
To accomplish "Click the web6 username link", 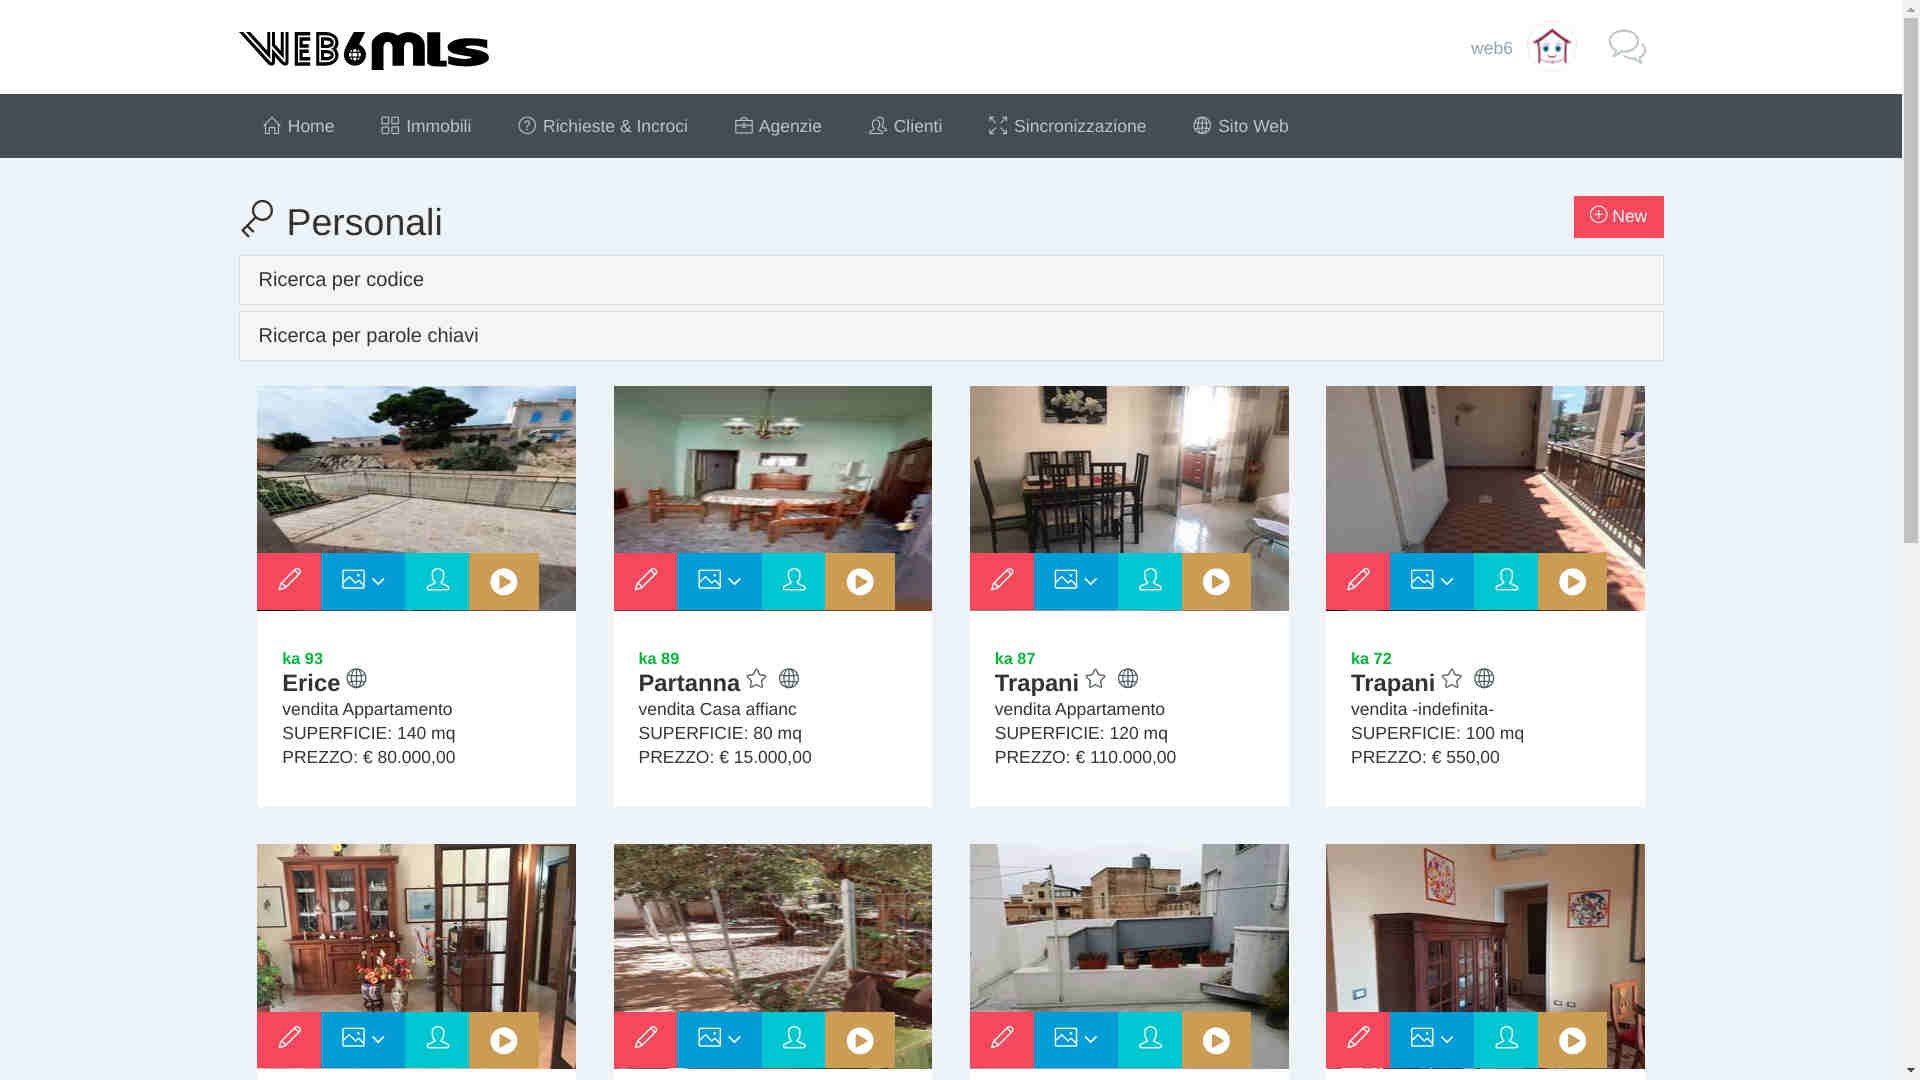I will tap(1491, 48).
